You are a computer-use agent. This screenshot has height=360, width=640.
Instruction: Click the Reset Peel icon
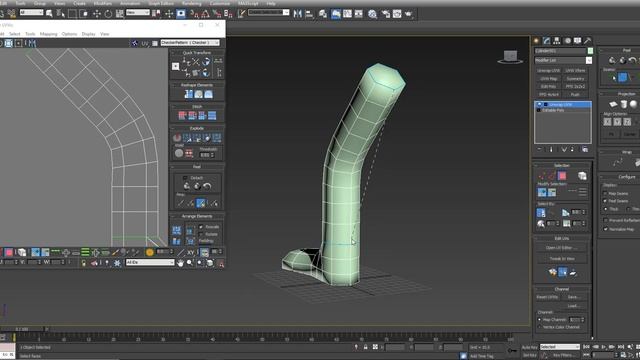tap(207, 186)
